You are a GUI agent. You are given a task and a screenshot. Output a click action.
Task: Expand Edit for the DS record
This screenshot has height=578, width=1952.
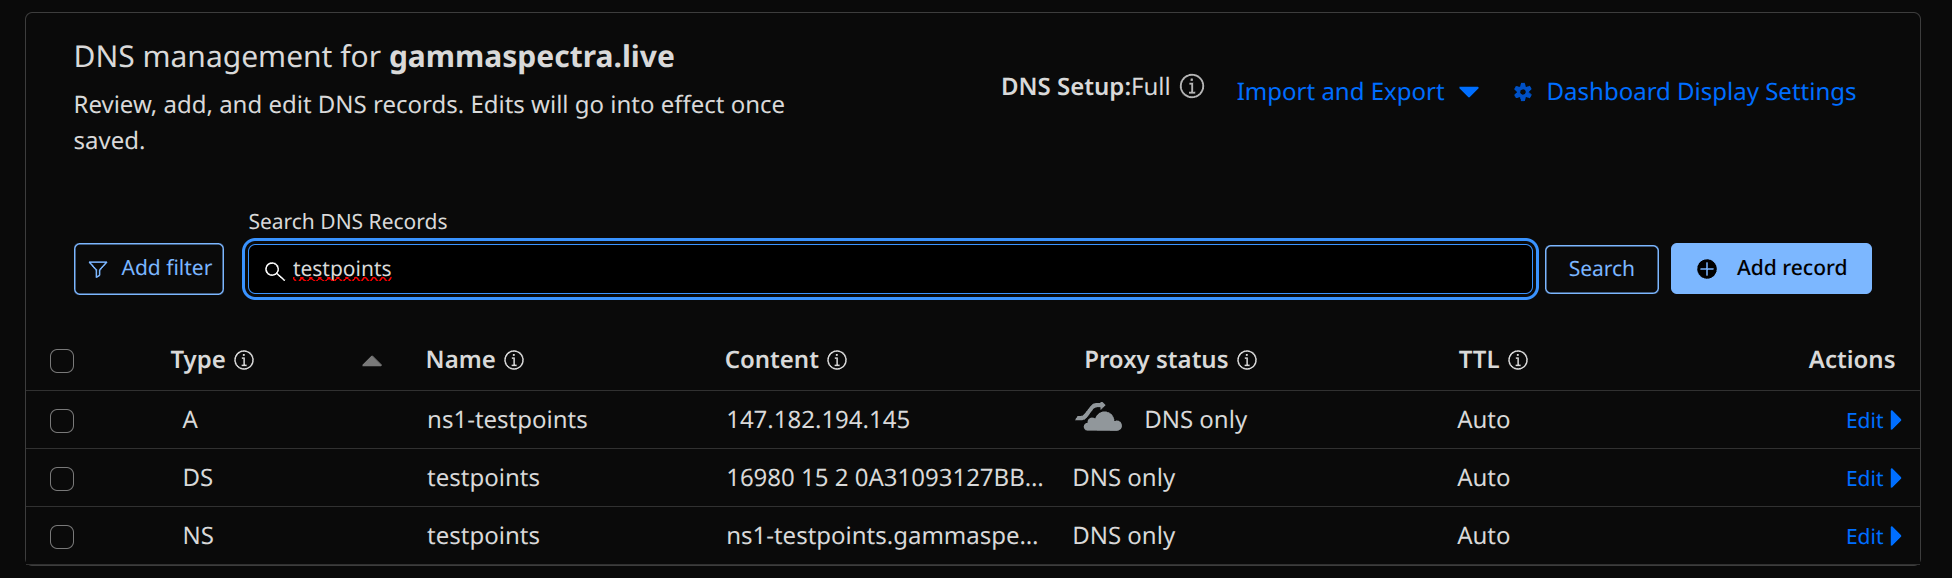click(x=1872, y=479)
